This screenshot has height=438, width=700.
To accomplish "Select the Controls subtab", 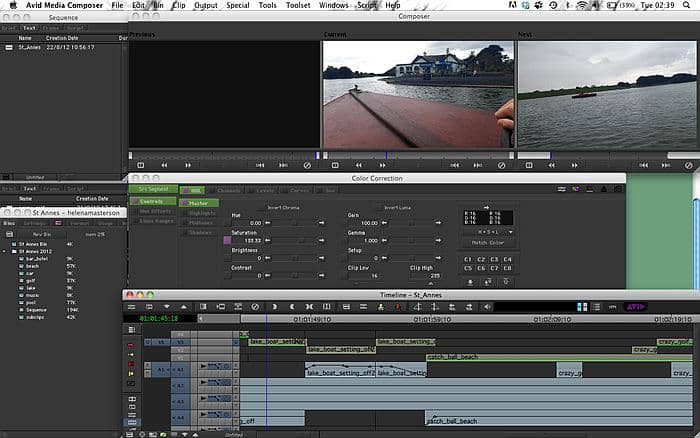I will coord(154,201).
